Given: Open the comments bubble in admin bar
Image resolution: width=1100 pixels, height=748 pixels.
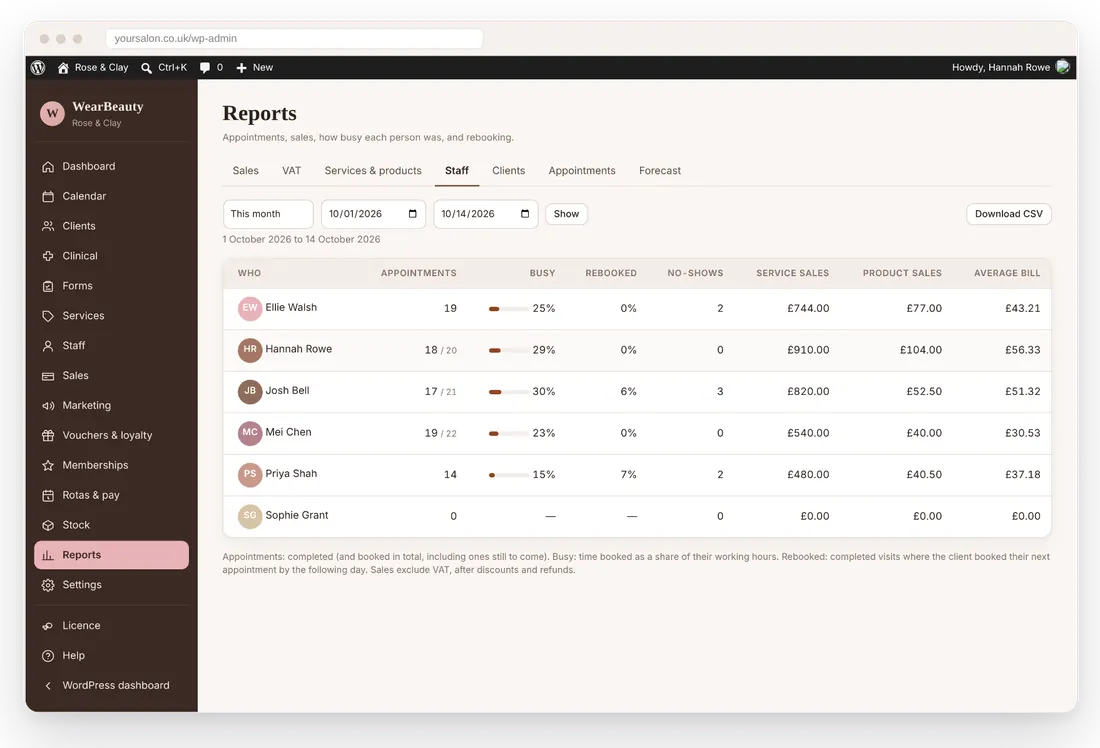Looking at the screenshot, I should [211, 67].
